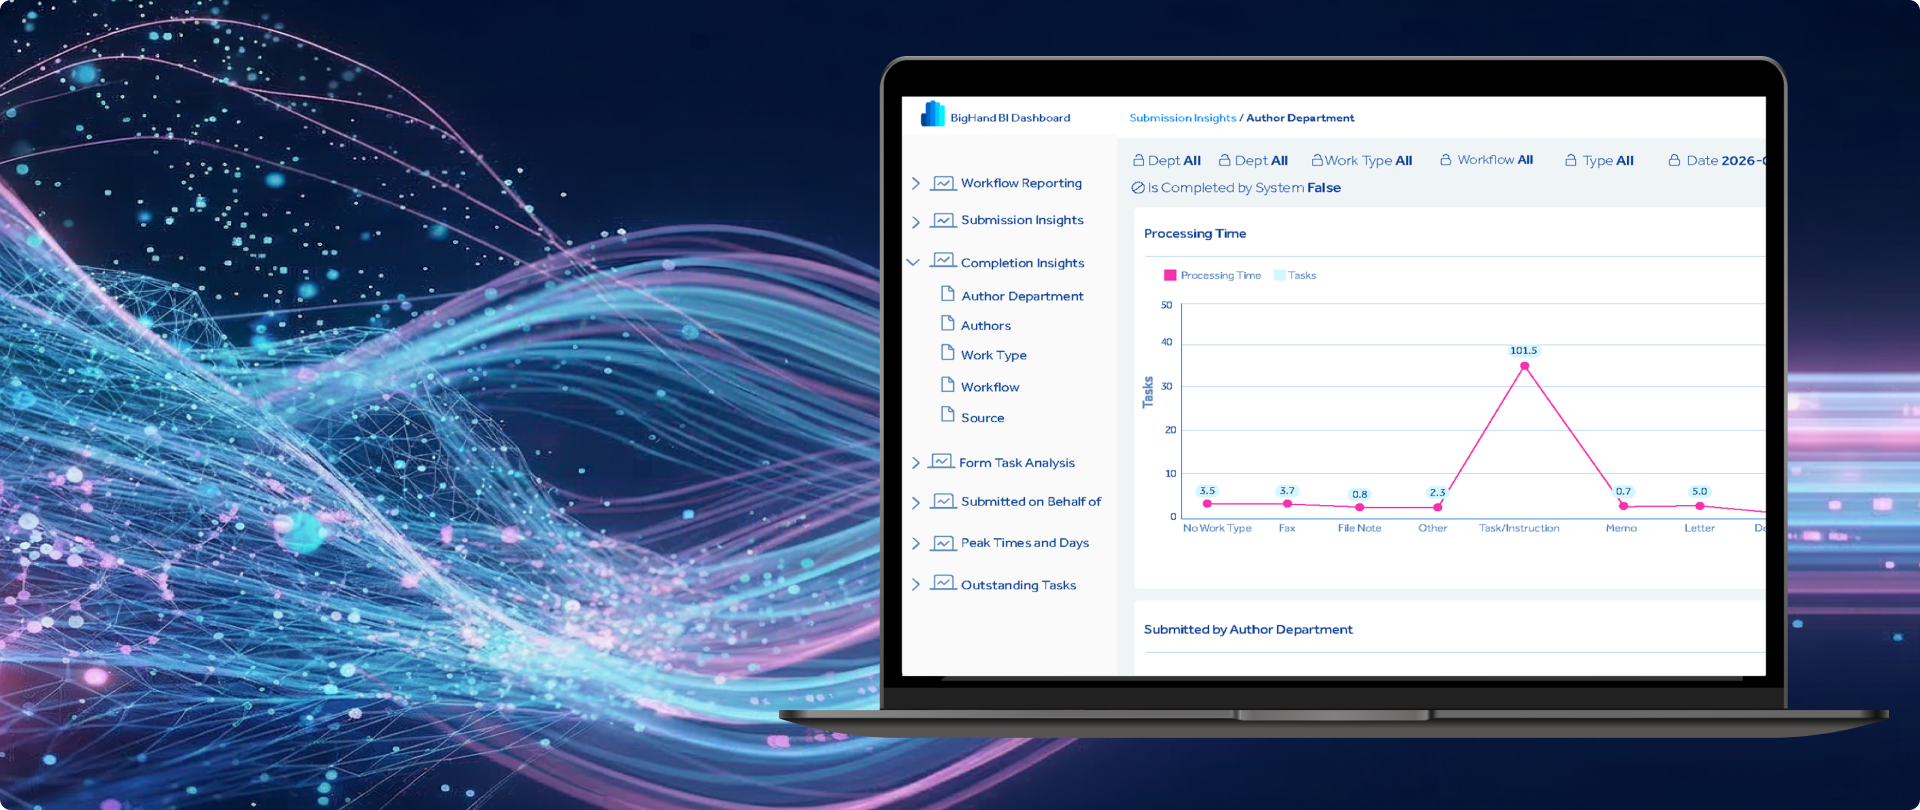This screenshot has width=1920, height=810.
Task: Open the second Dept All filter
Action: tap(1254, 160)
